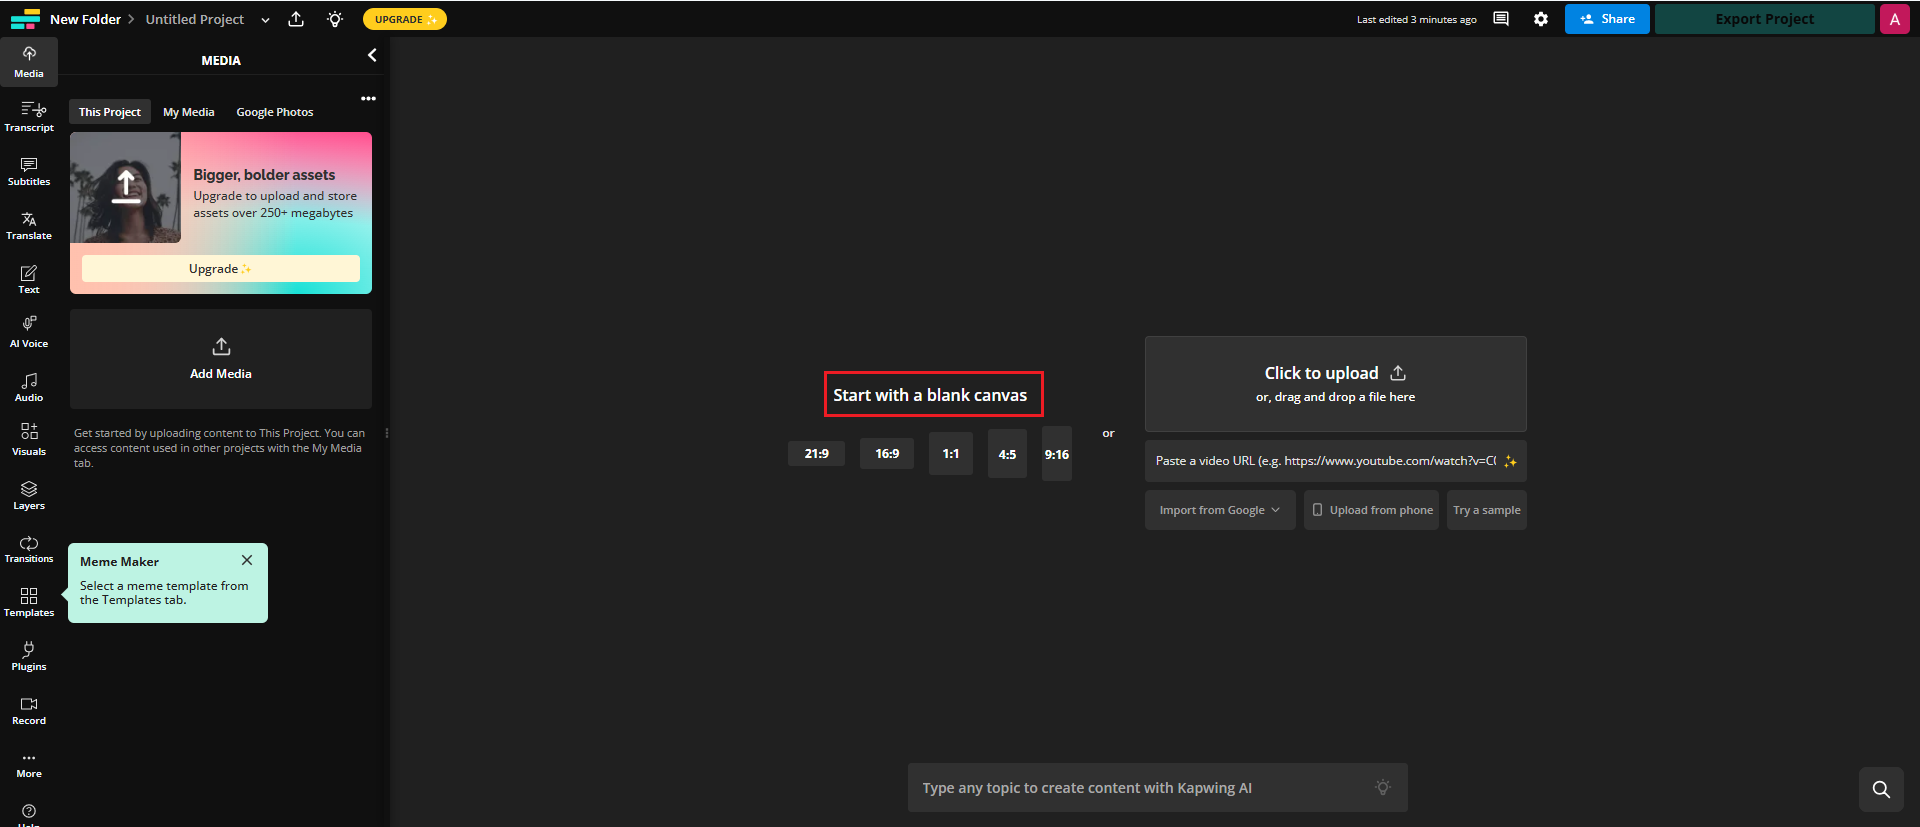Select the 16:9 aspect ratio
The width and height of the screenshot is (1920, 827).
[x=887, y=454]
